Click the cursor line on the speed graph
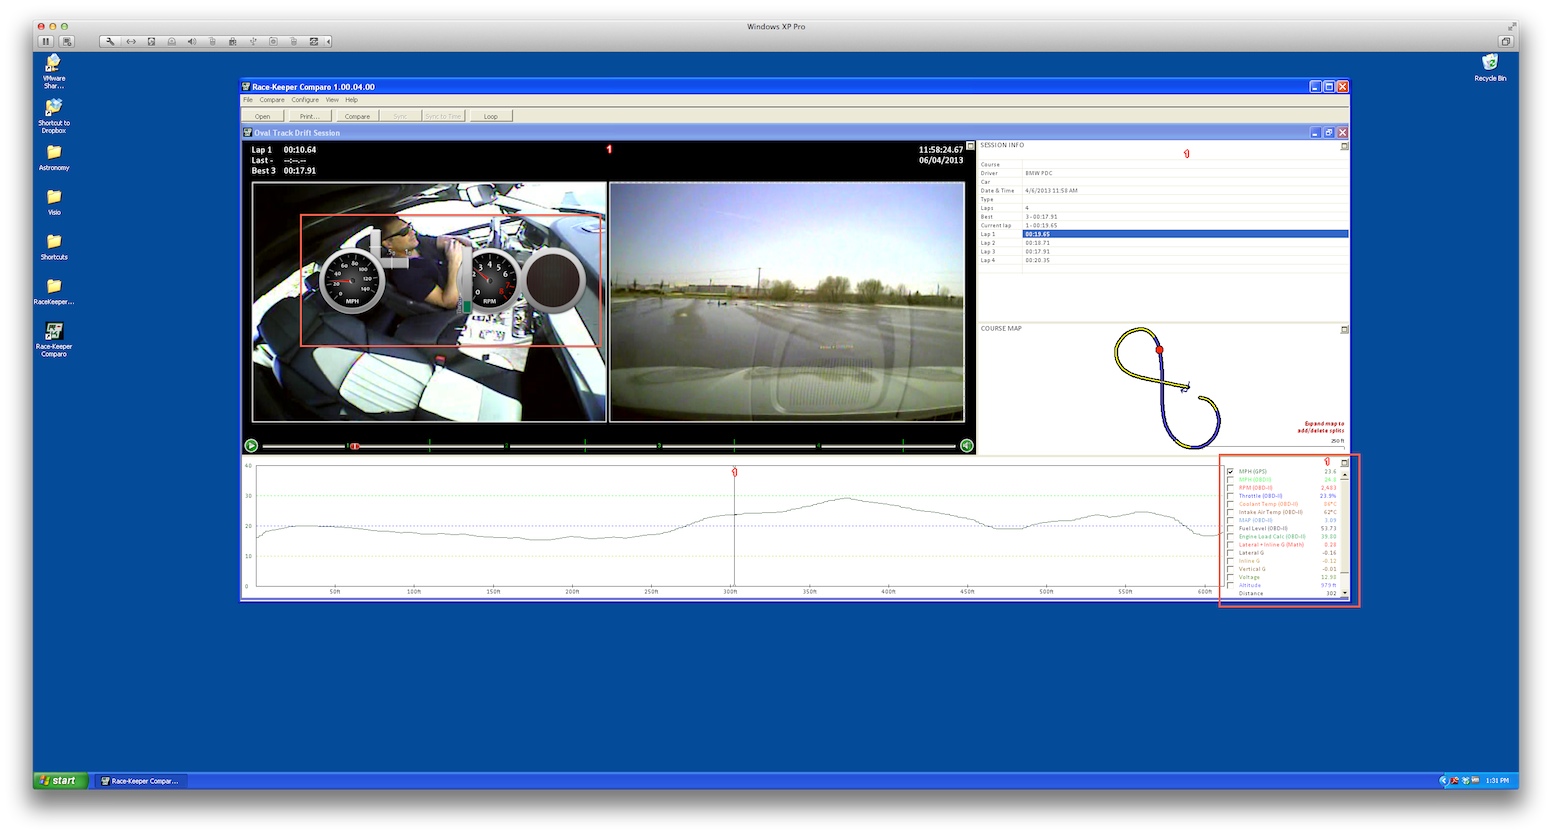 click(x=735, y=526)
